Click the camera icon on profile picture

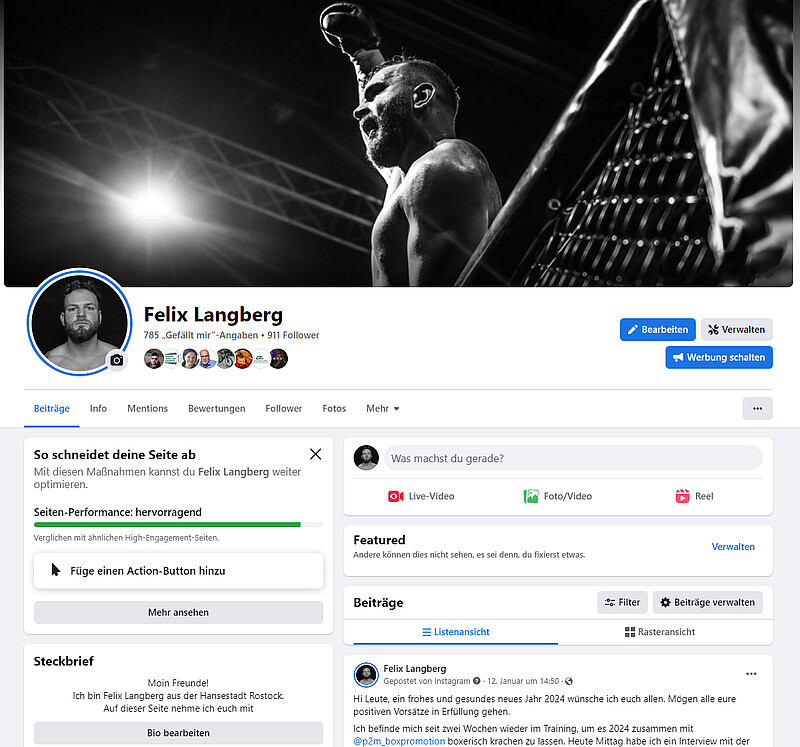[x=117, y=360]
